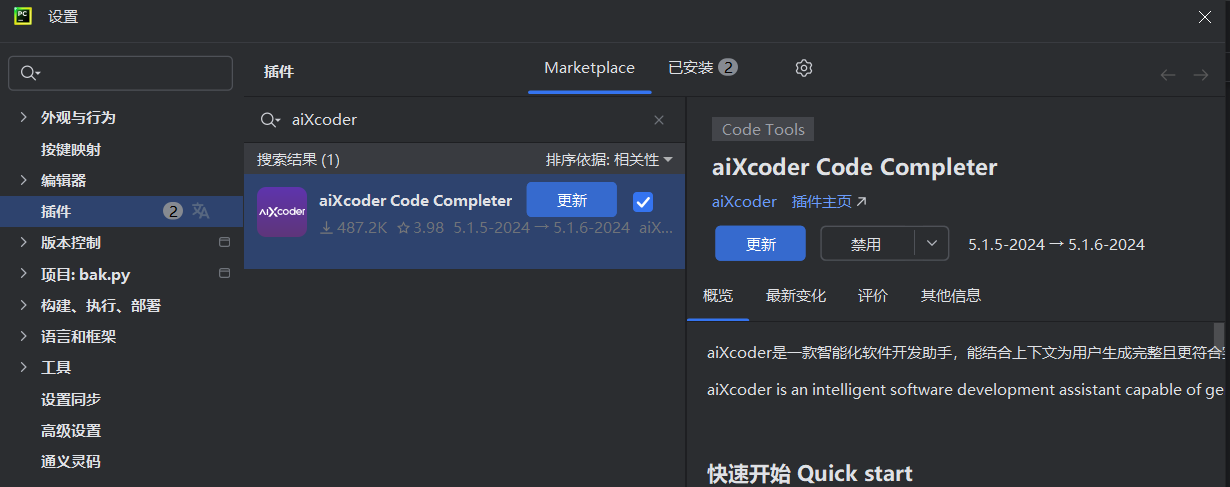The height and width of the screenshot is (487, 1230).
Task: Select the 概览 tab
Action: pyautogui.click(x=718, y=296)
